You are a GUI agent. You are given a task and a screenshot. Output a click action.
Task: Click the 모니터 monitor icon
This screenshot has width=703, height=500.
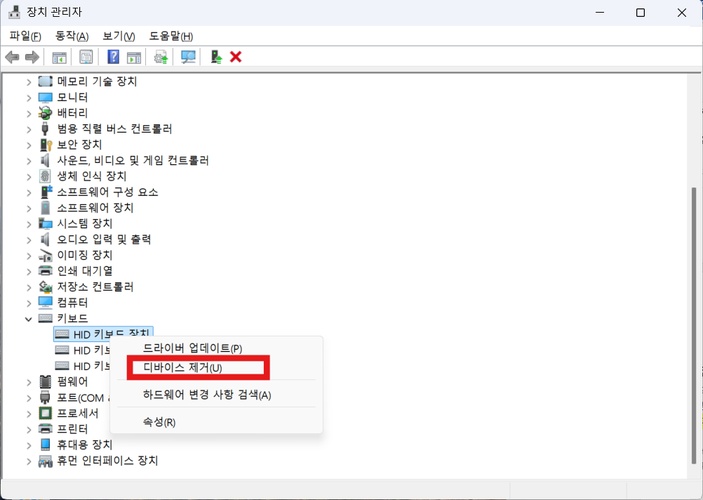[x=45, y=97]
